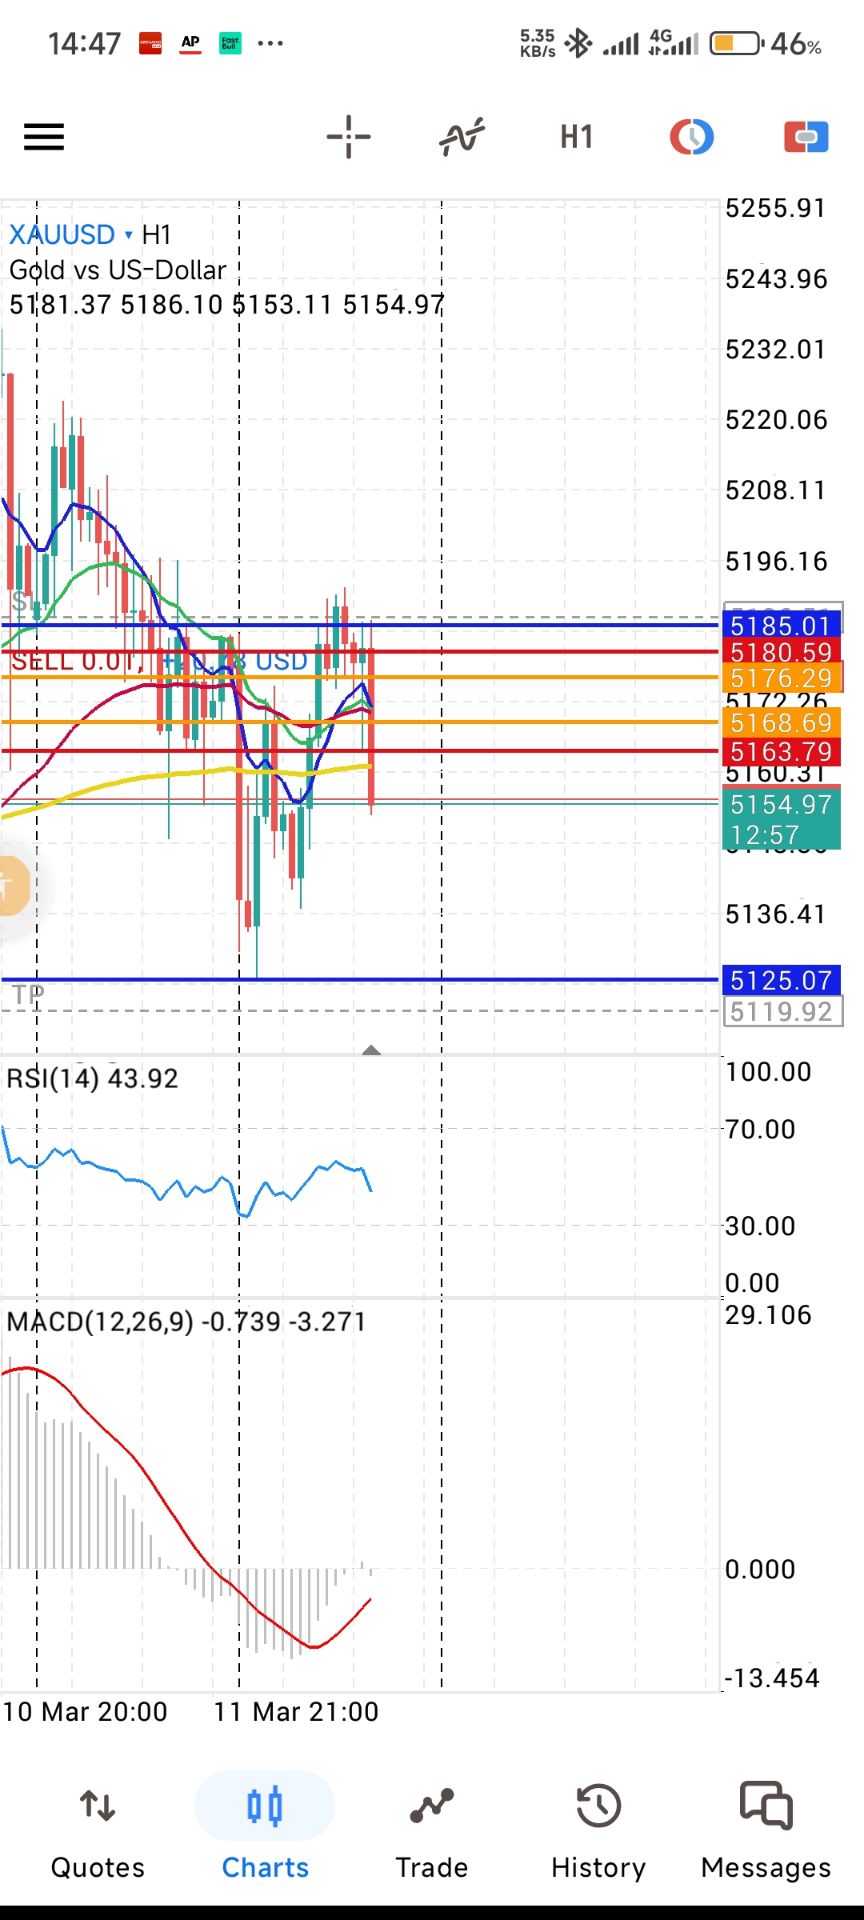The image size is (864, 1920).
Task: Tap the blue 5125.07 price level tag
Action: pos(781,980)
